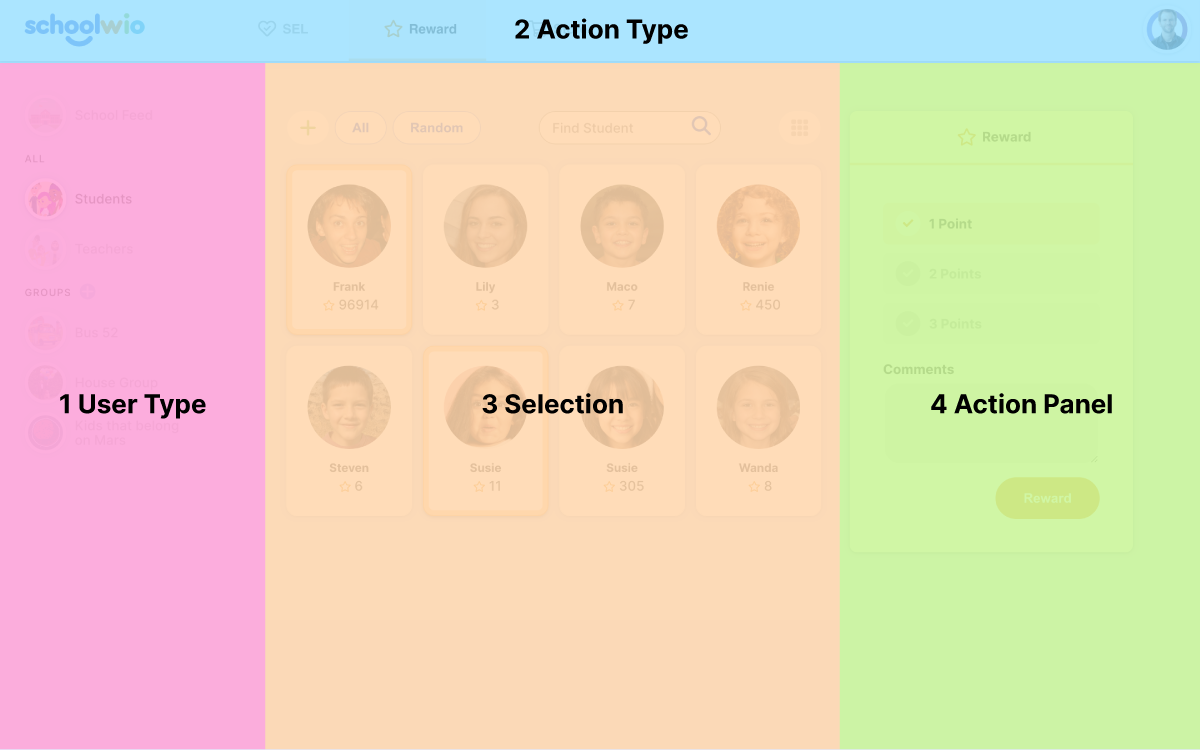1200x750 pixels.
Task: Open Teachers in the sidebar
Action: tap(103, 249)
